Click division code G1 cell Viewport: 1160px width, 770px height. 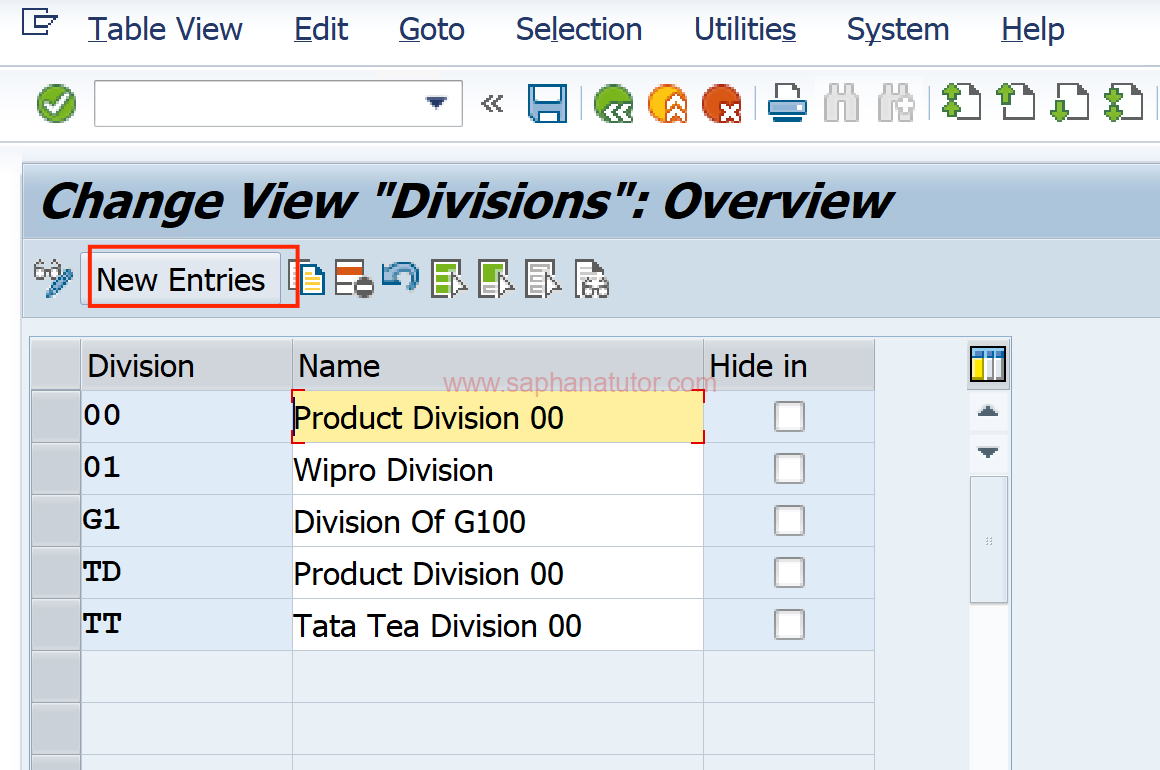[x=186, y=521]
